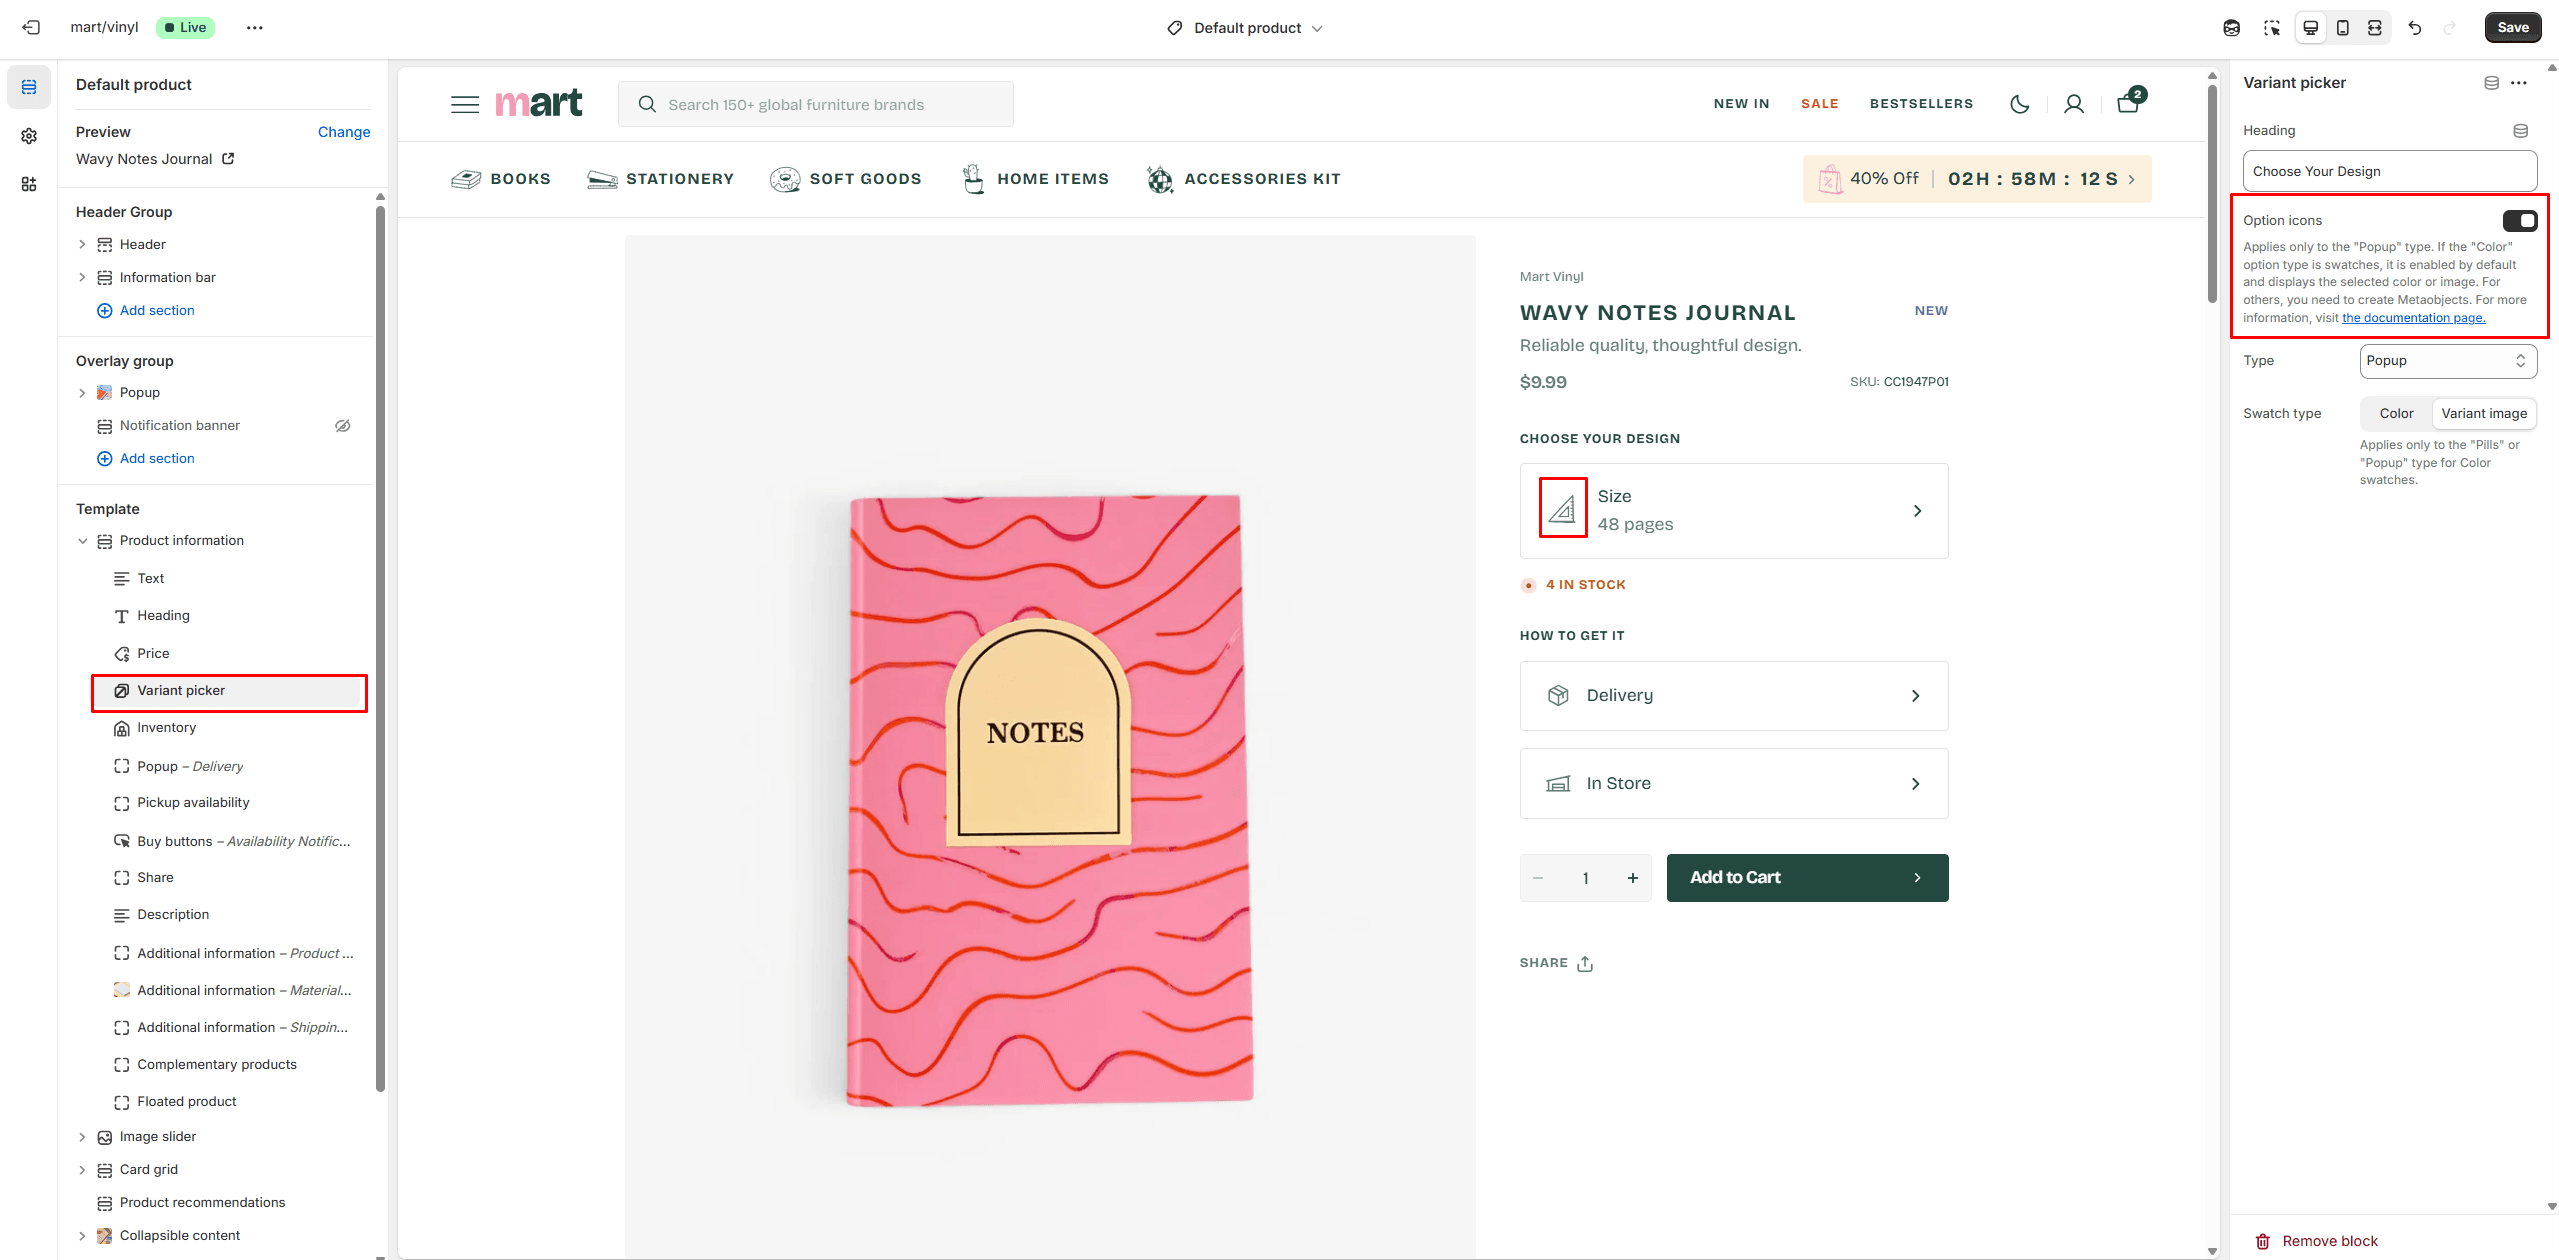The image size is (2559, 1260).
Task: Click the exit editor icon
Action: click(31, 28)
